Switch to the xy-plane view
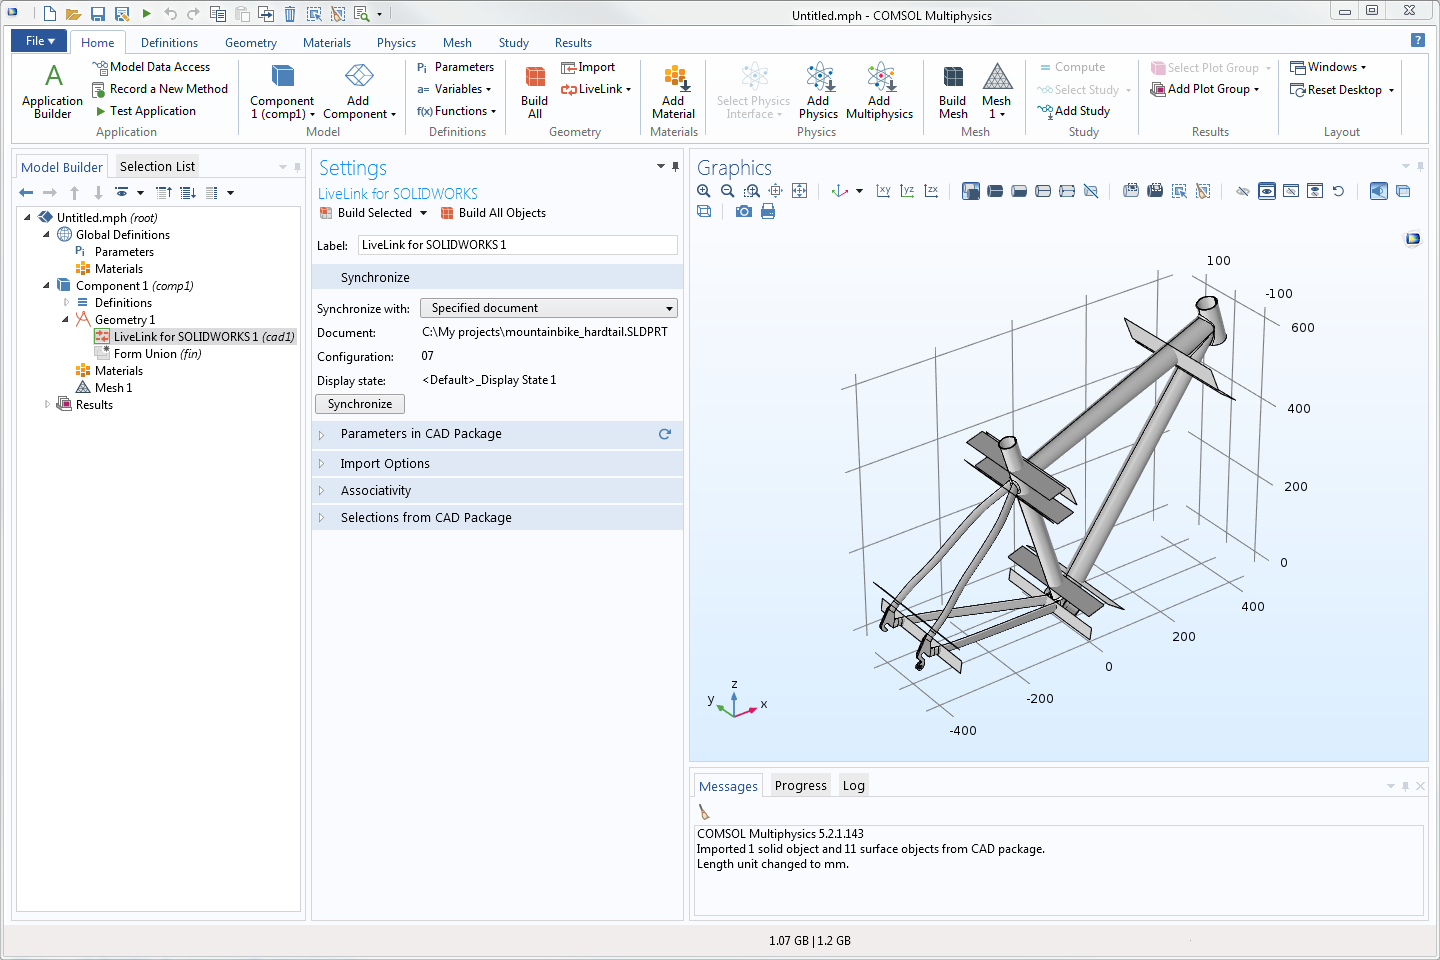Viewport: 1440px width, 960px height. pos(883,191)
